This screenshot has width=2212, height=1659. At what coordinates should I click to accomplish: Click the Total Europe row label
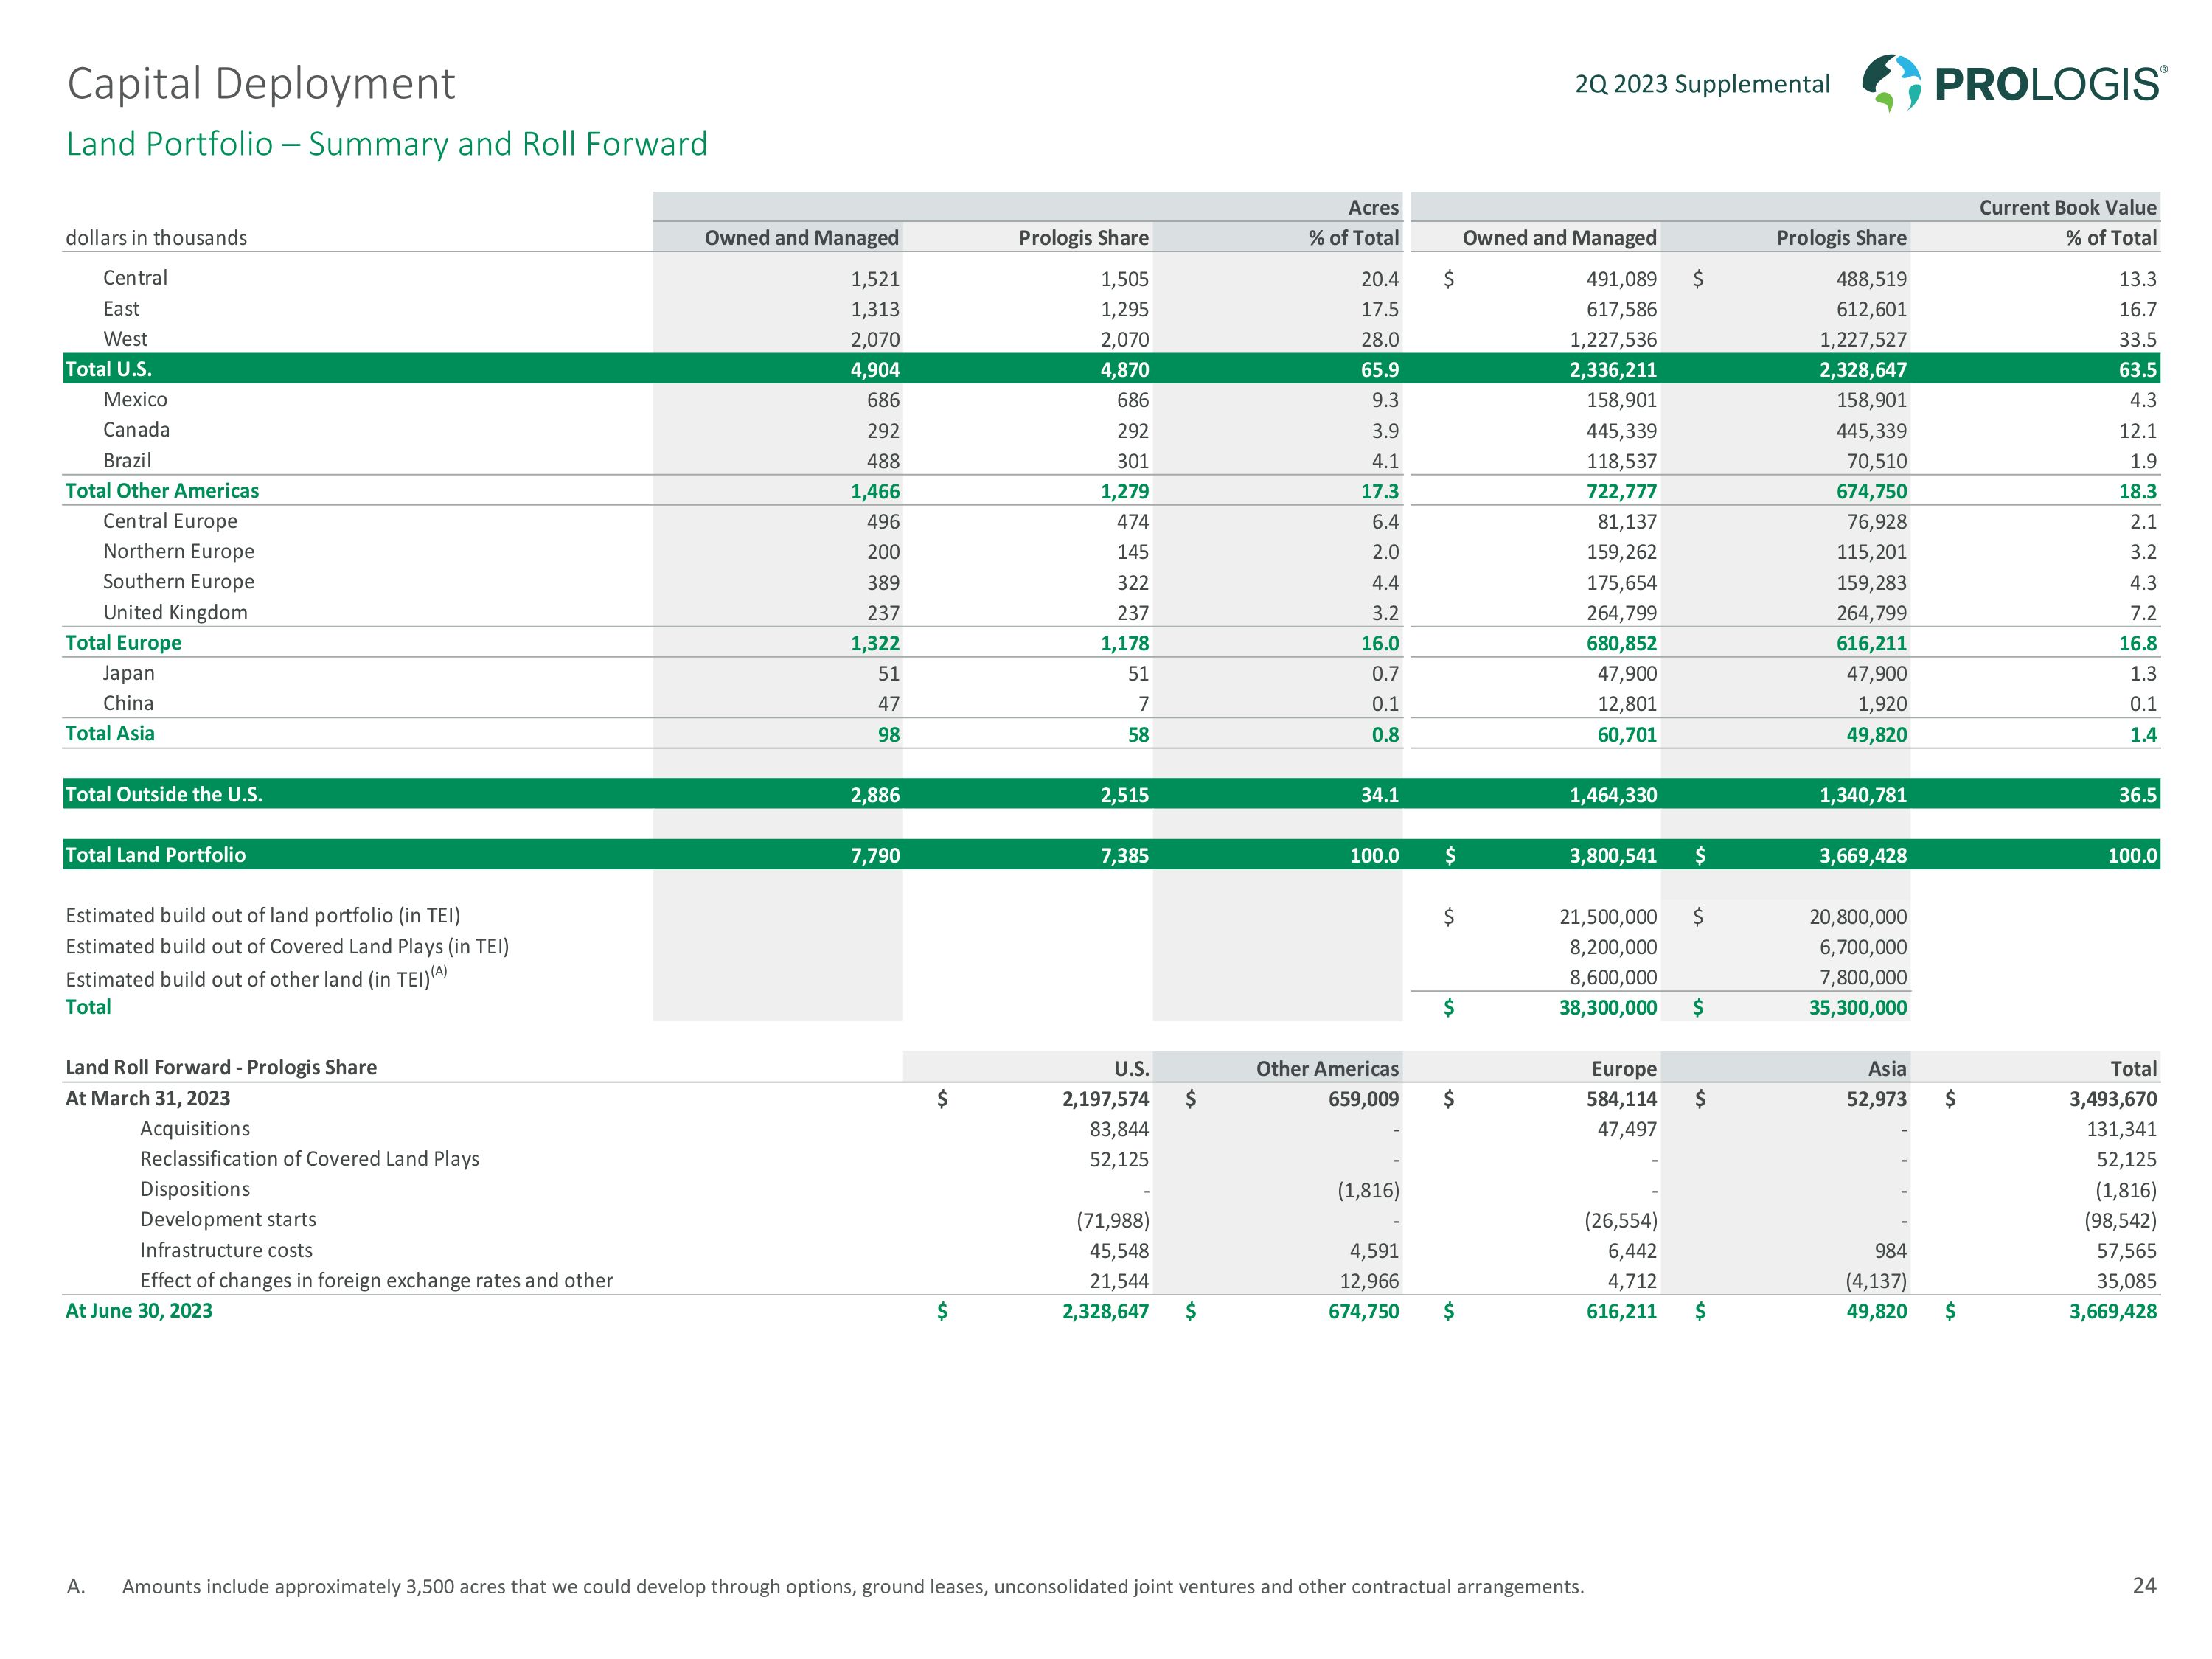point(123,643)
